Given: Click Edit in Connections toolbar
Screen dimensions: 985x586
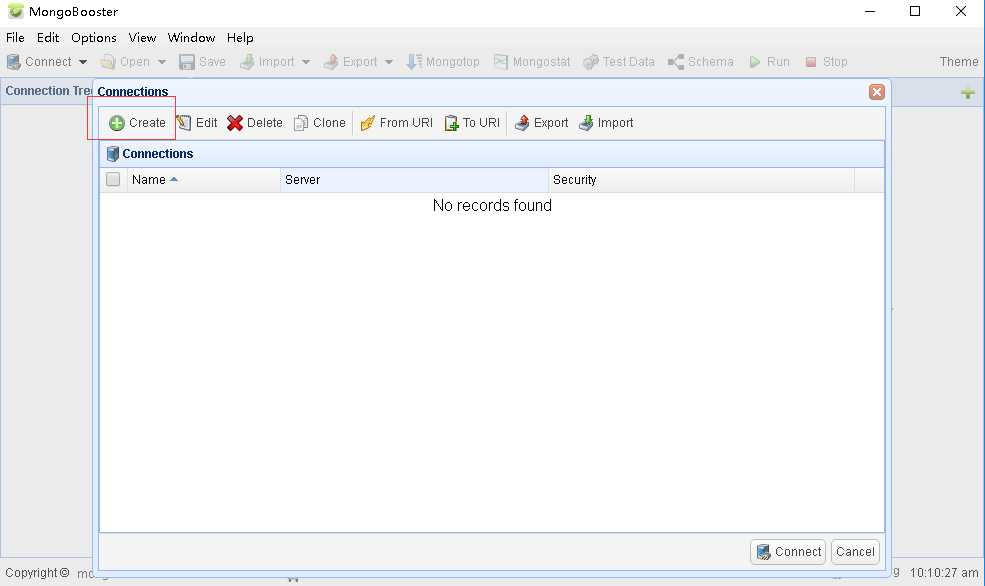Looking at the screenshot, I should point(197,122).
